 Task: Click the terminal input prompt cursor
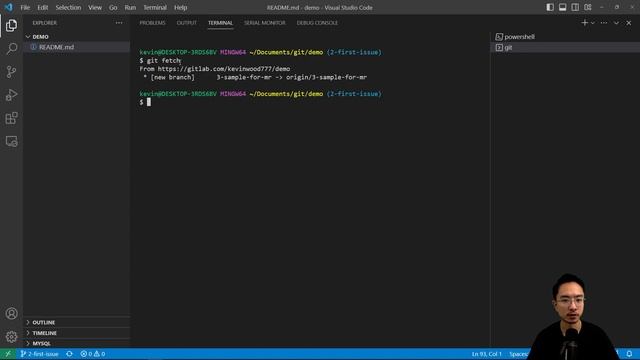point(149,102)
